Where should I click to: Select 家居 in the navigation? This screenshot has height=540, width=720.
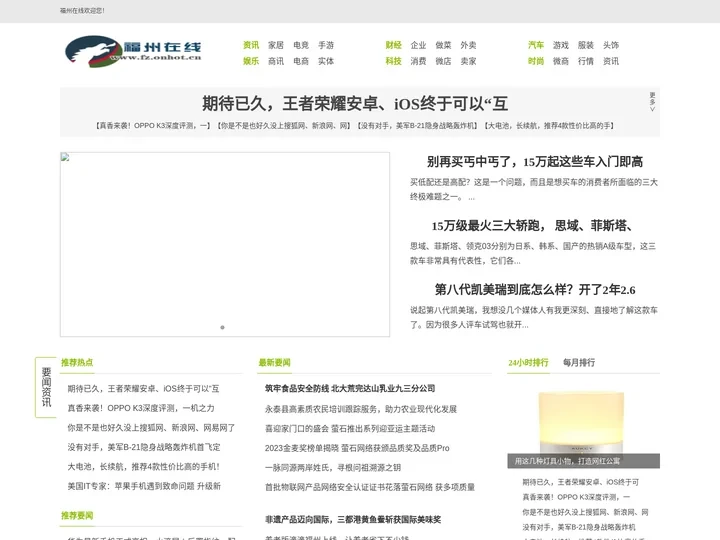click(276, 45)
